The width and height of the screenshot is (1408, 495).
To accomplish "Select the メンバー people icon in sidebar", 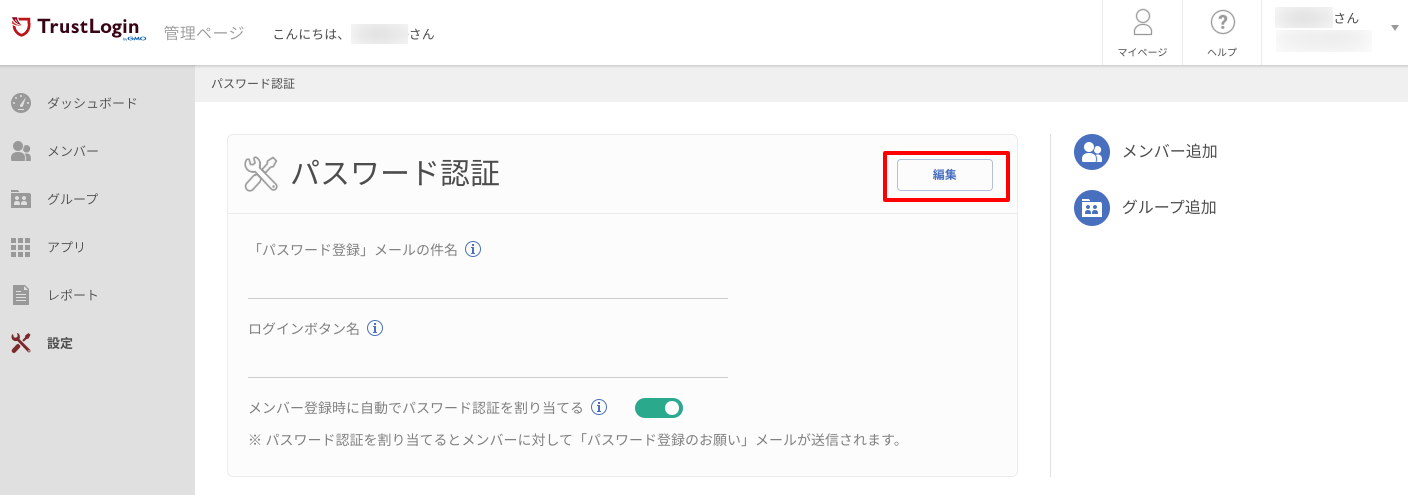I will point(21,151).
